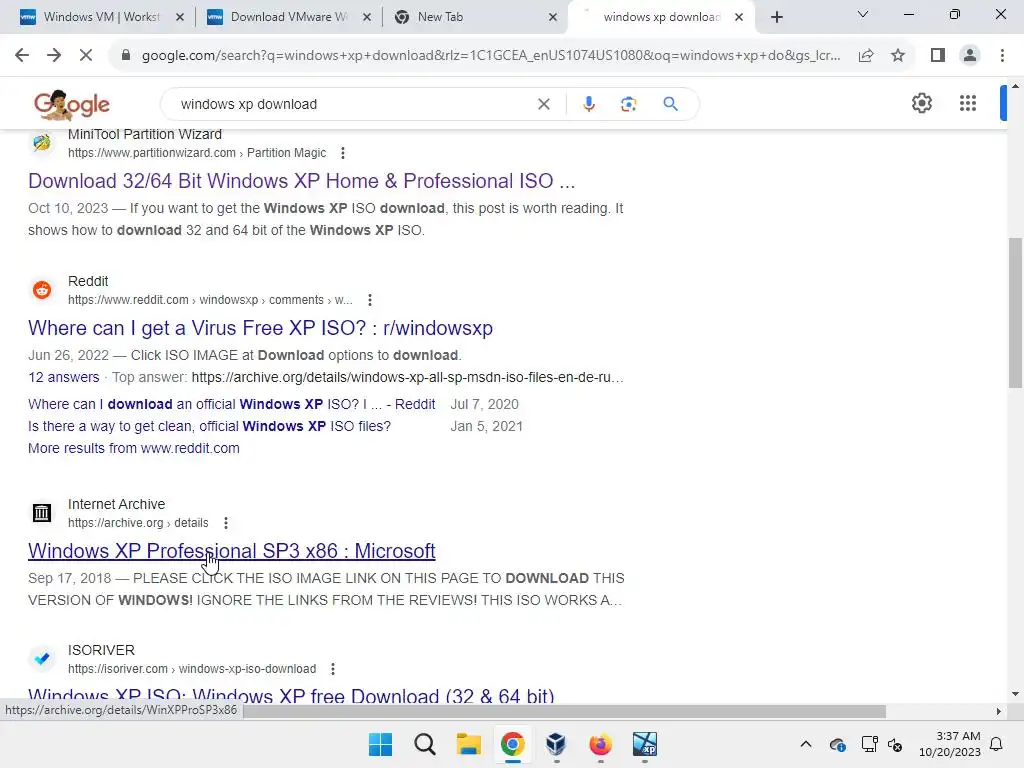Clear the Google search box text
Image resolution: width=1024 pixels, height=768 pixels.
point(543,104)
